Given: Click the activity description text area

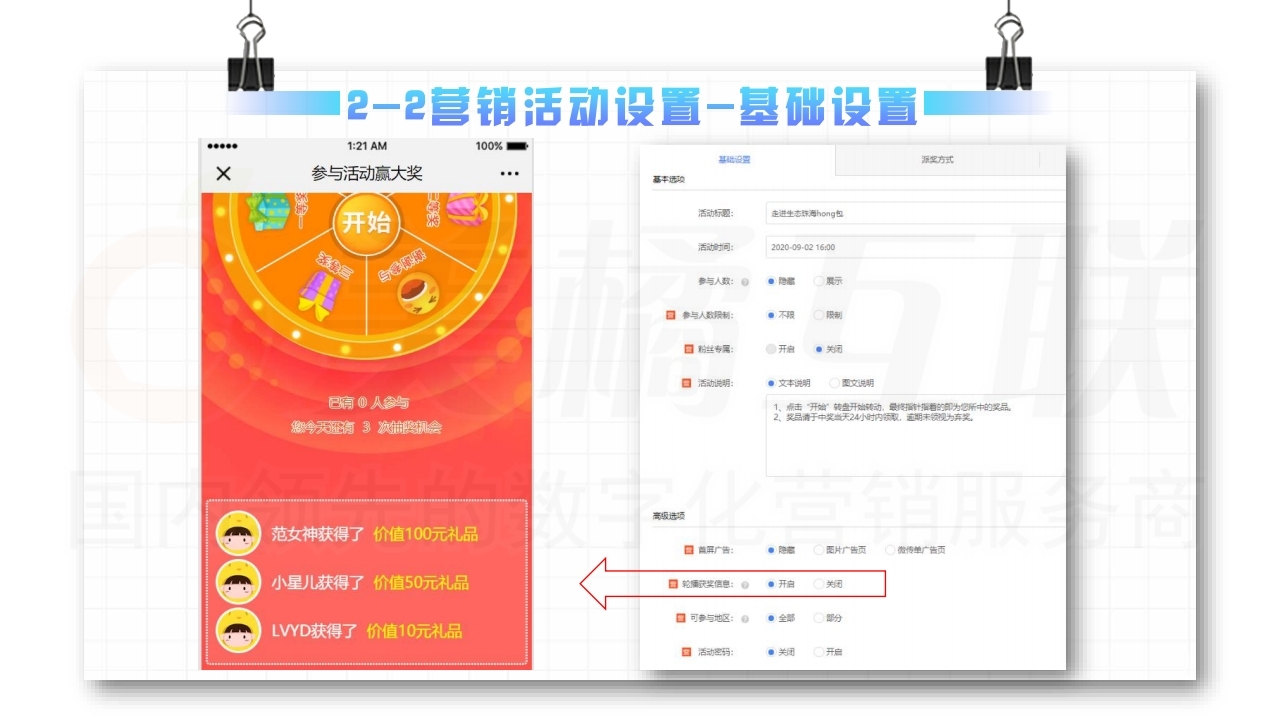Looking at the screenshot, I should pos(915,435).
